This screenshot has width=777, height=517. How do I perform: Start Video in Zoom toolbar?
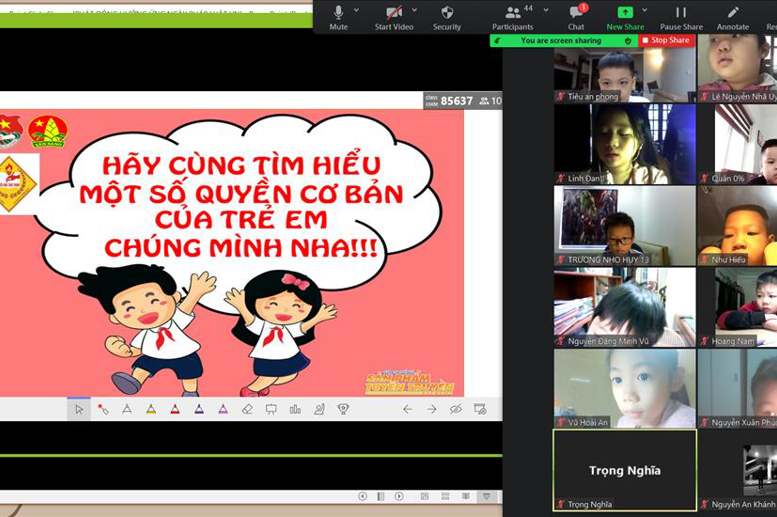(394, 17)
